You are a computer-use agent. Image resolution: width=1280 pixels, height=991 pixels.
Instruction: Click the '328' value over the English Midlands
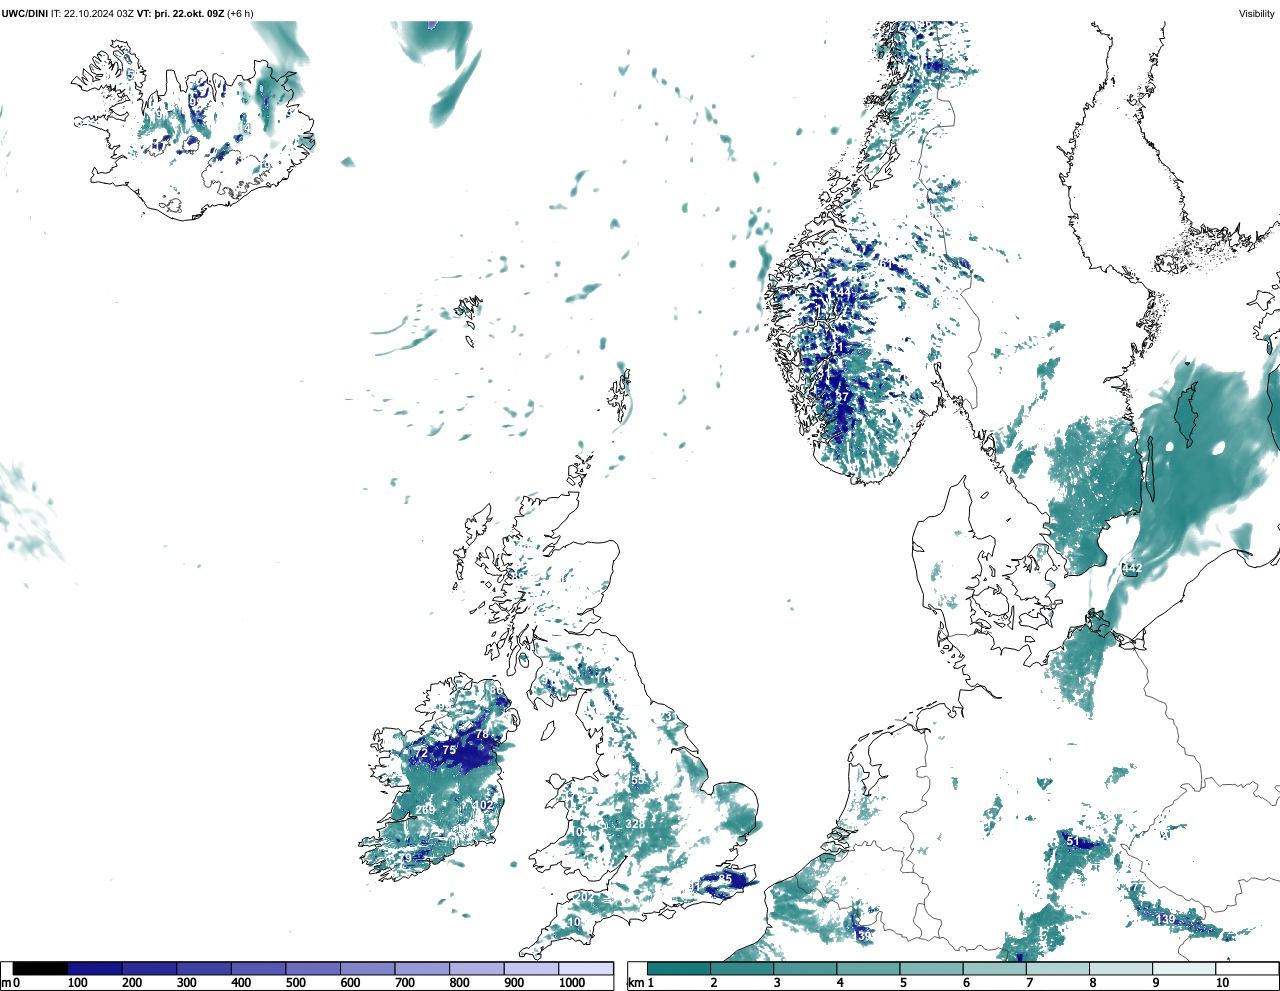[635, 824]
